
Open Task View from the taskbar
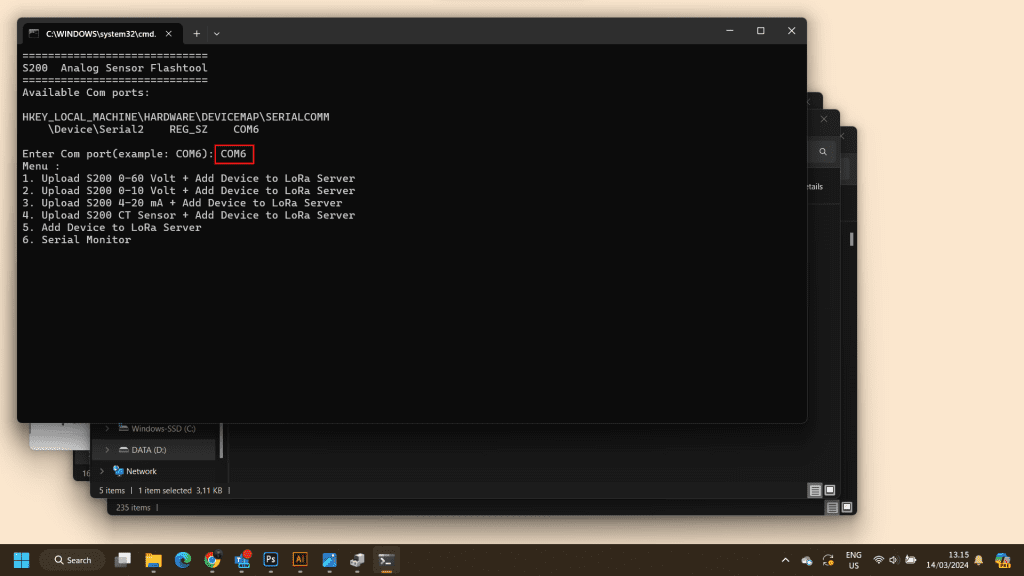tap(124, 560)
